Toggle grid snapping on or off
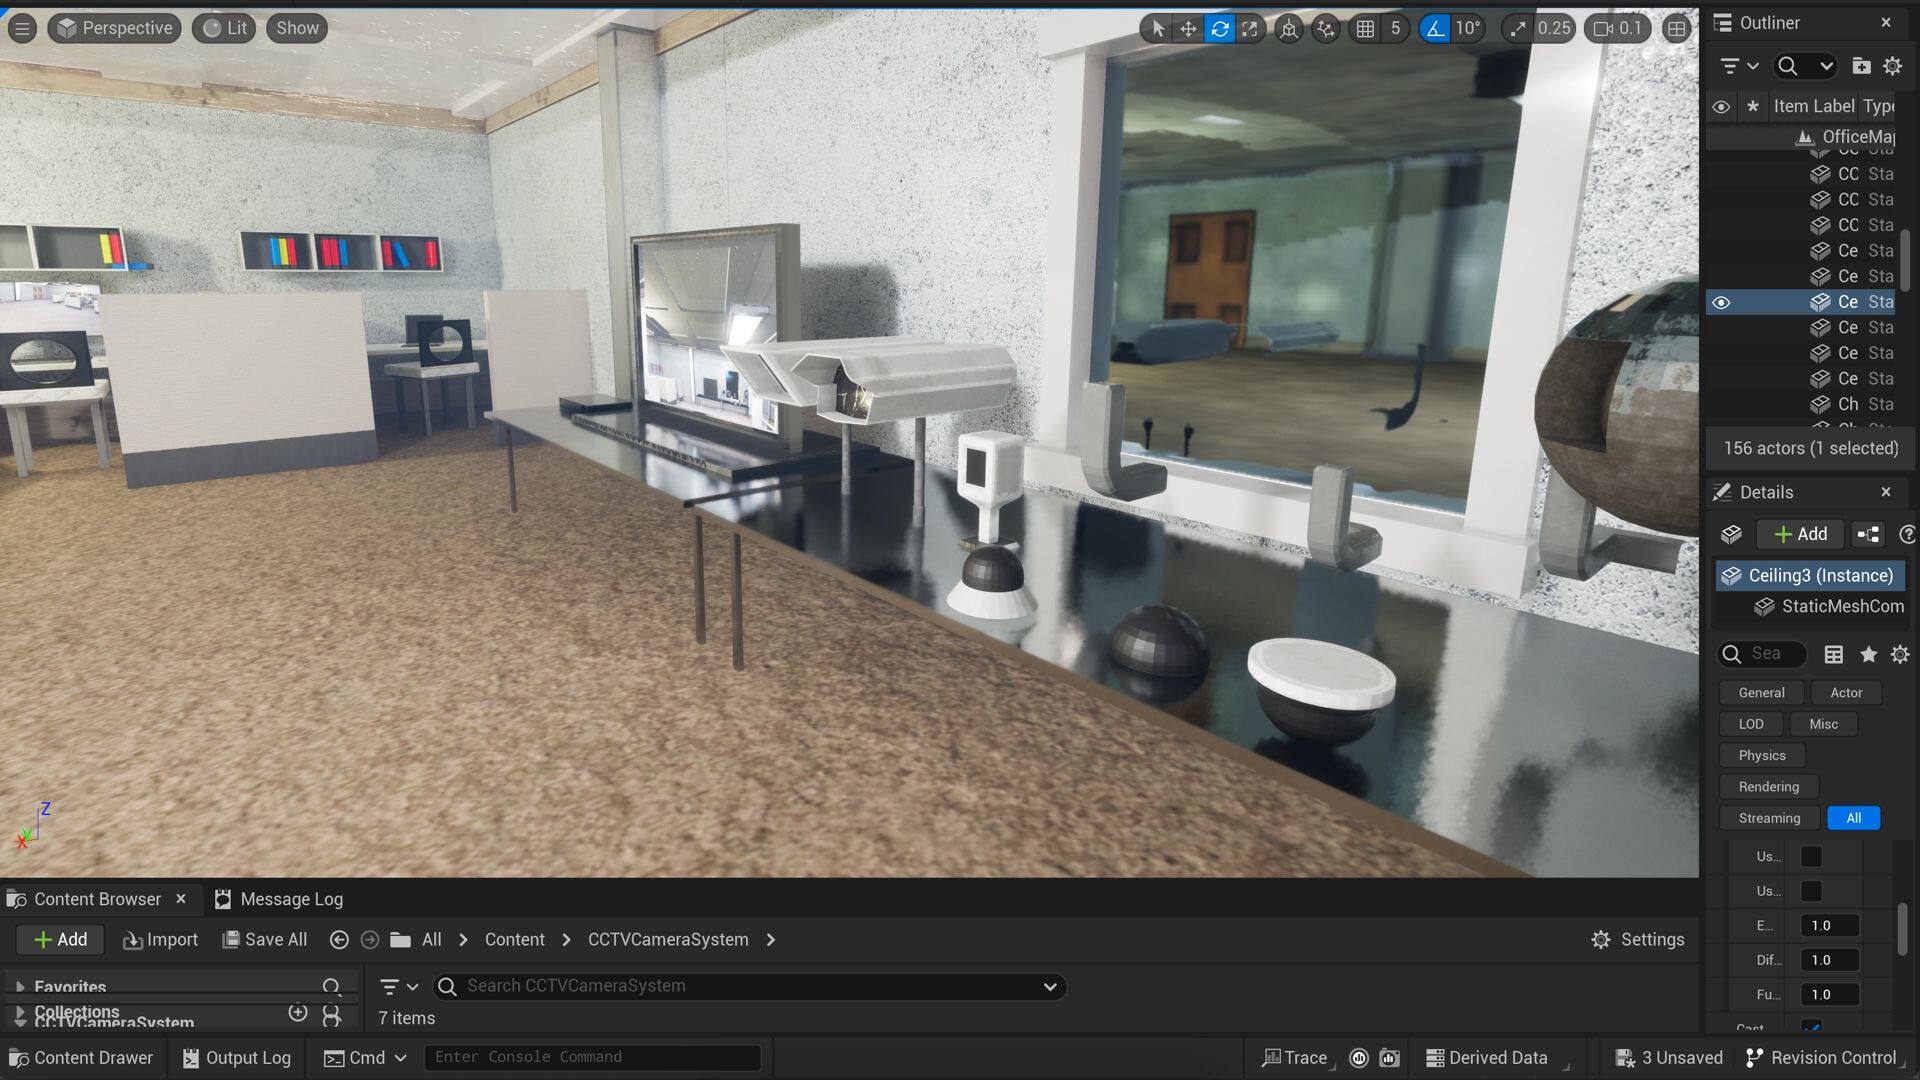Viewport: 1920px width, 1080px height. [1365, 29]
